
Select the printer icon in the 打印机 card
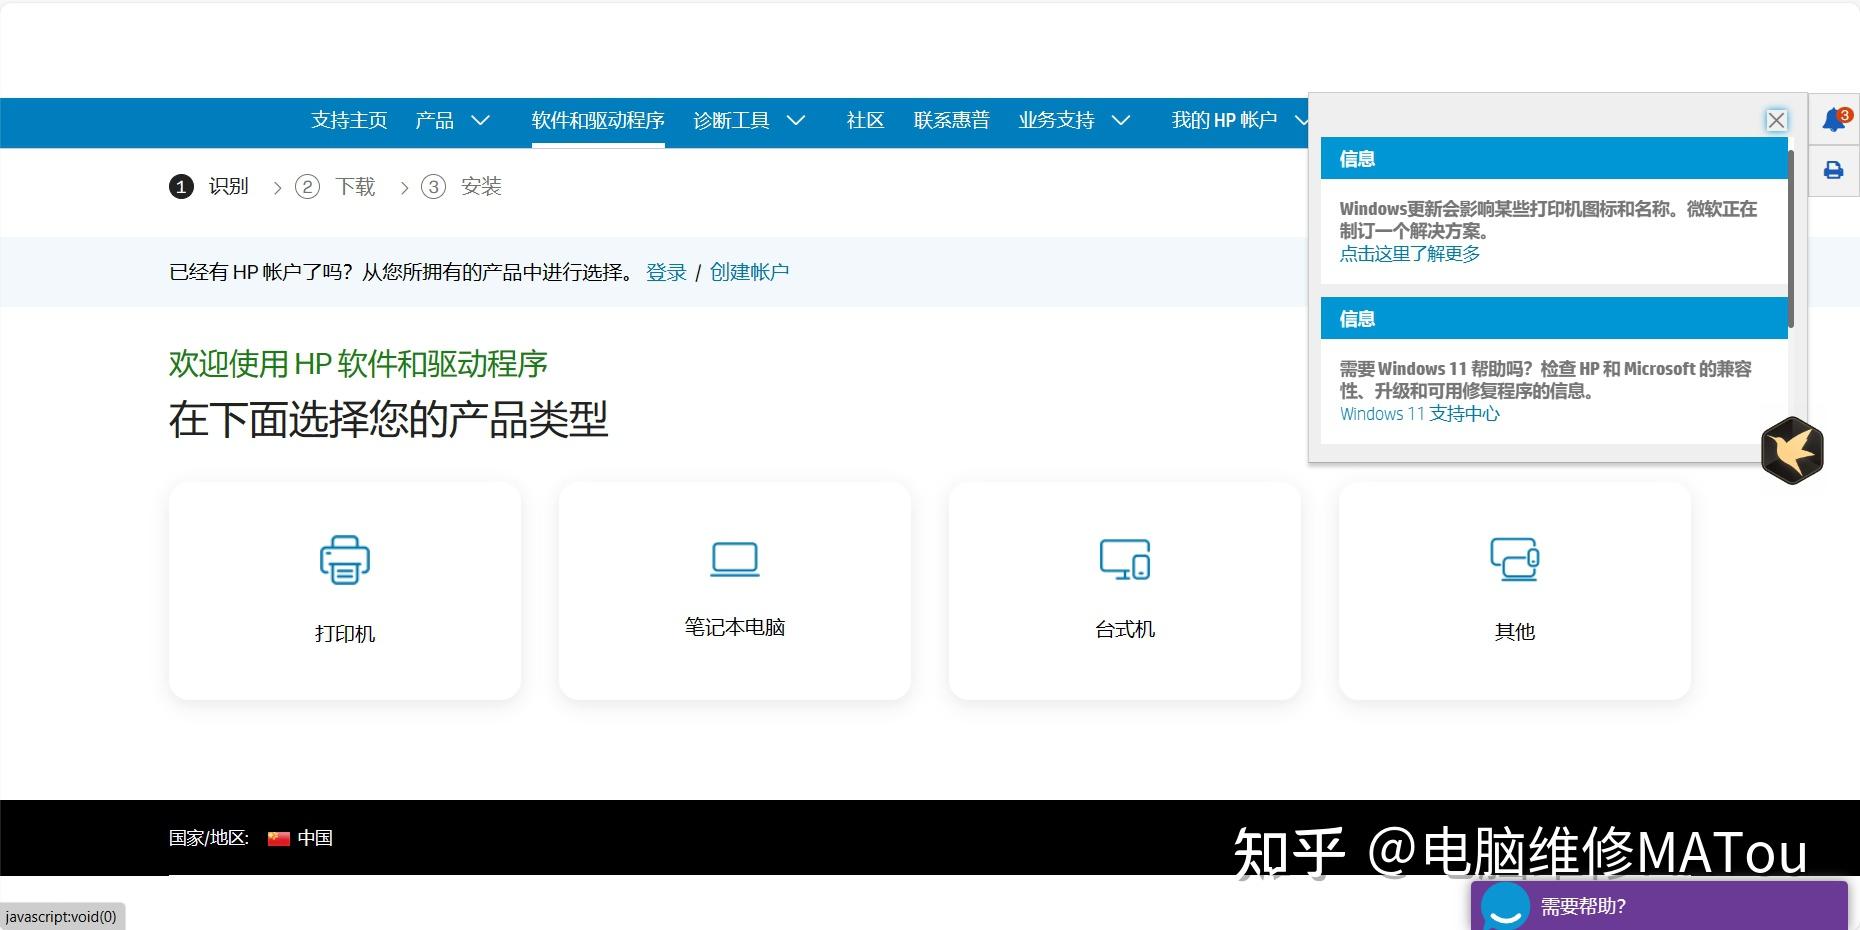[345, 560]
